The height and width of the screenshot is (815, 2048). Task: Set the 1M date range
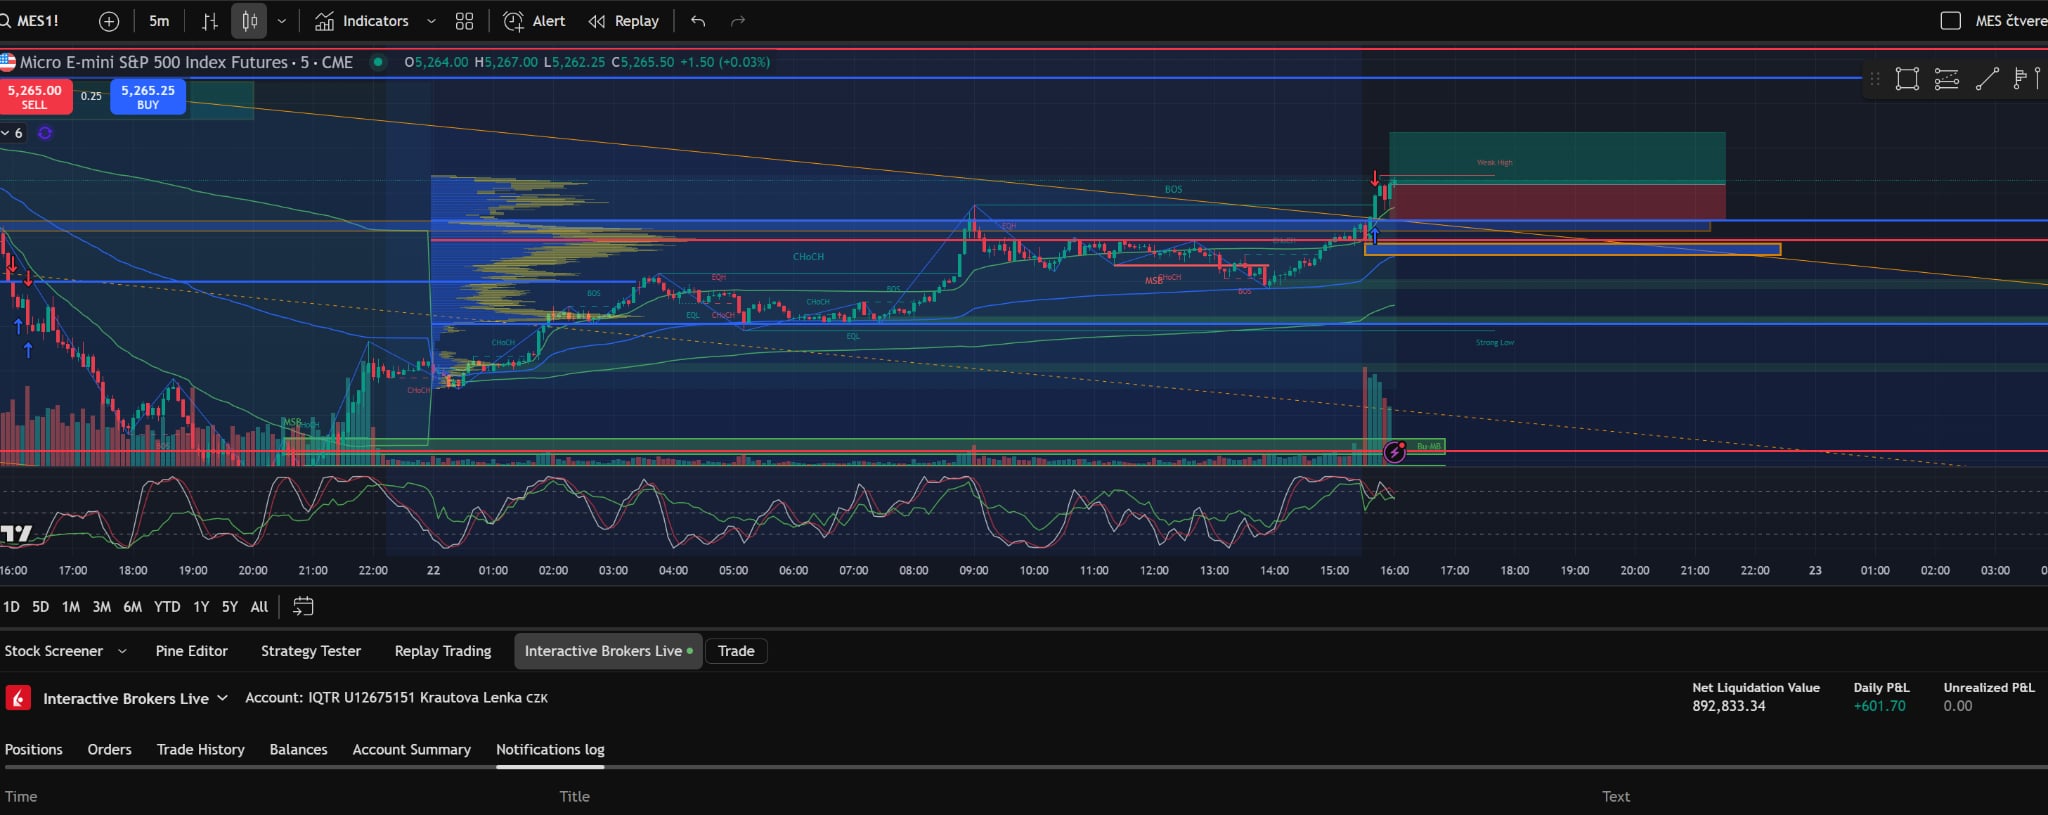(x=70, y=607)
